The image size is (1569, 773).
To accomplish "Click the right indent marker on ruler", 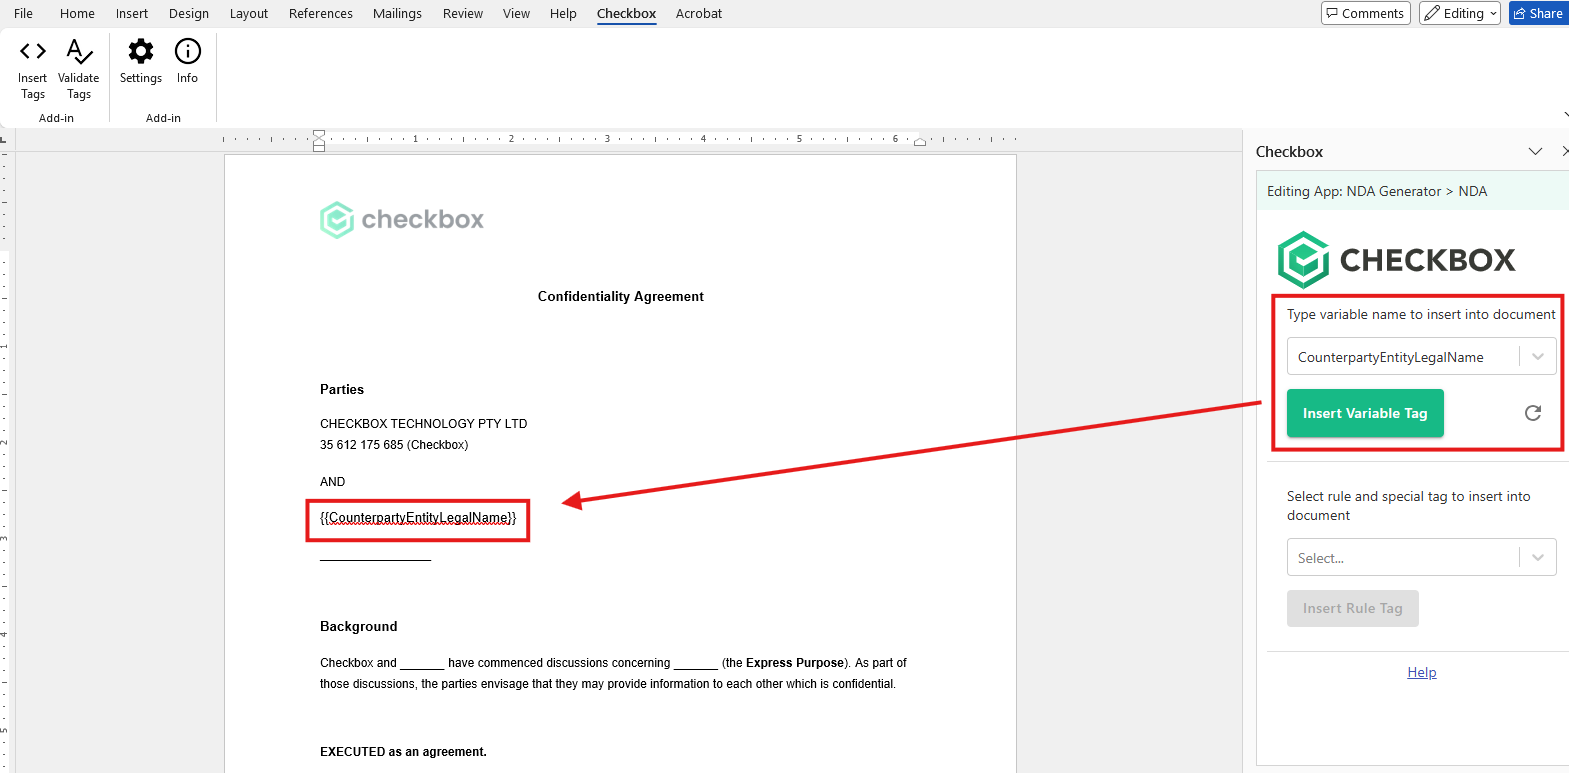I will click(920, 142).
